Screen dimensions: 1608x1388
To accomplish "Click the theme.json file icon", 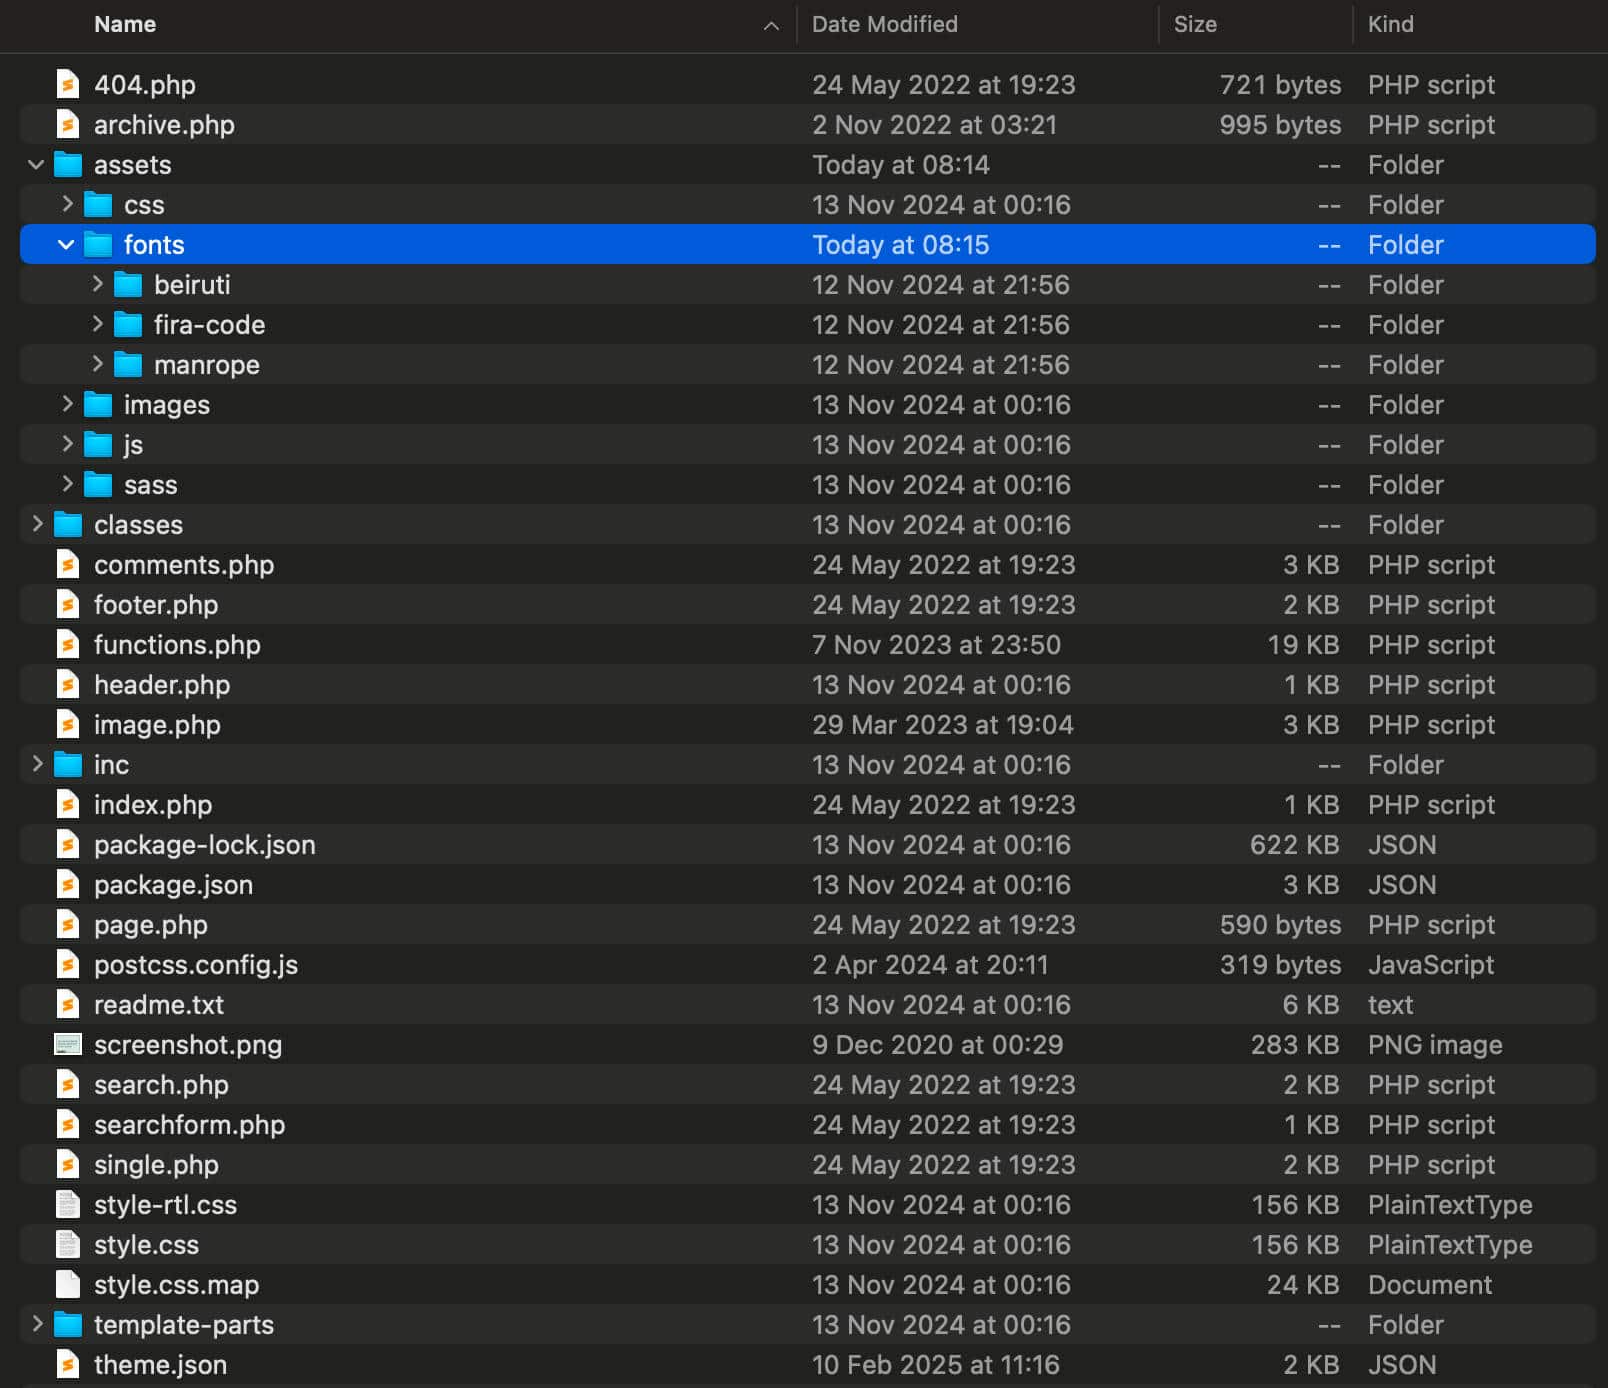I will pyautogui.click(x=67, y=1364).
